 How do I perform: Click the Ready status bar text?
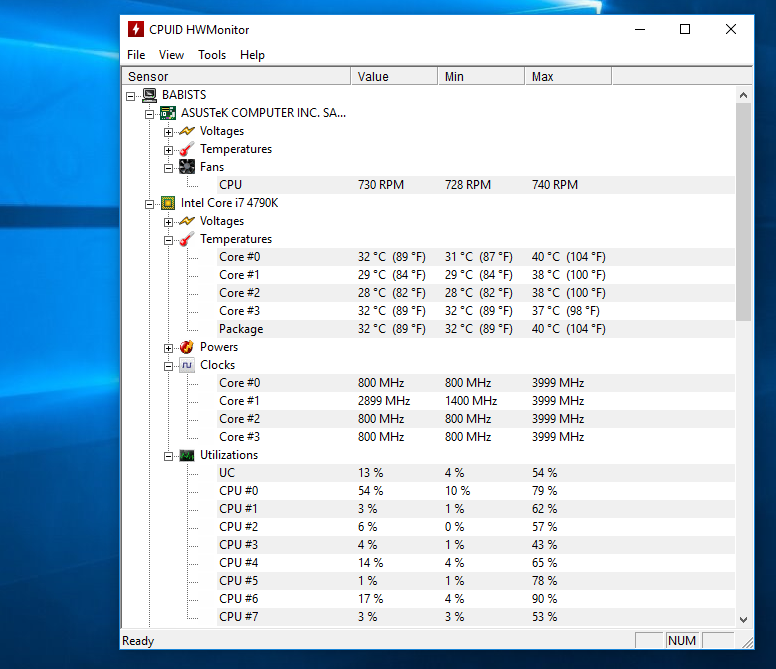pyautogui.click(x=138, y=641)
